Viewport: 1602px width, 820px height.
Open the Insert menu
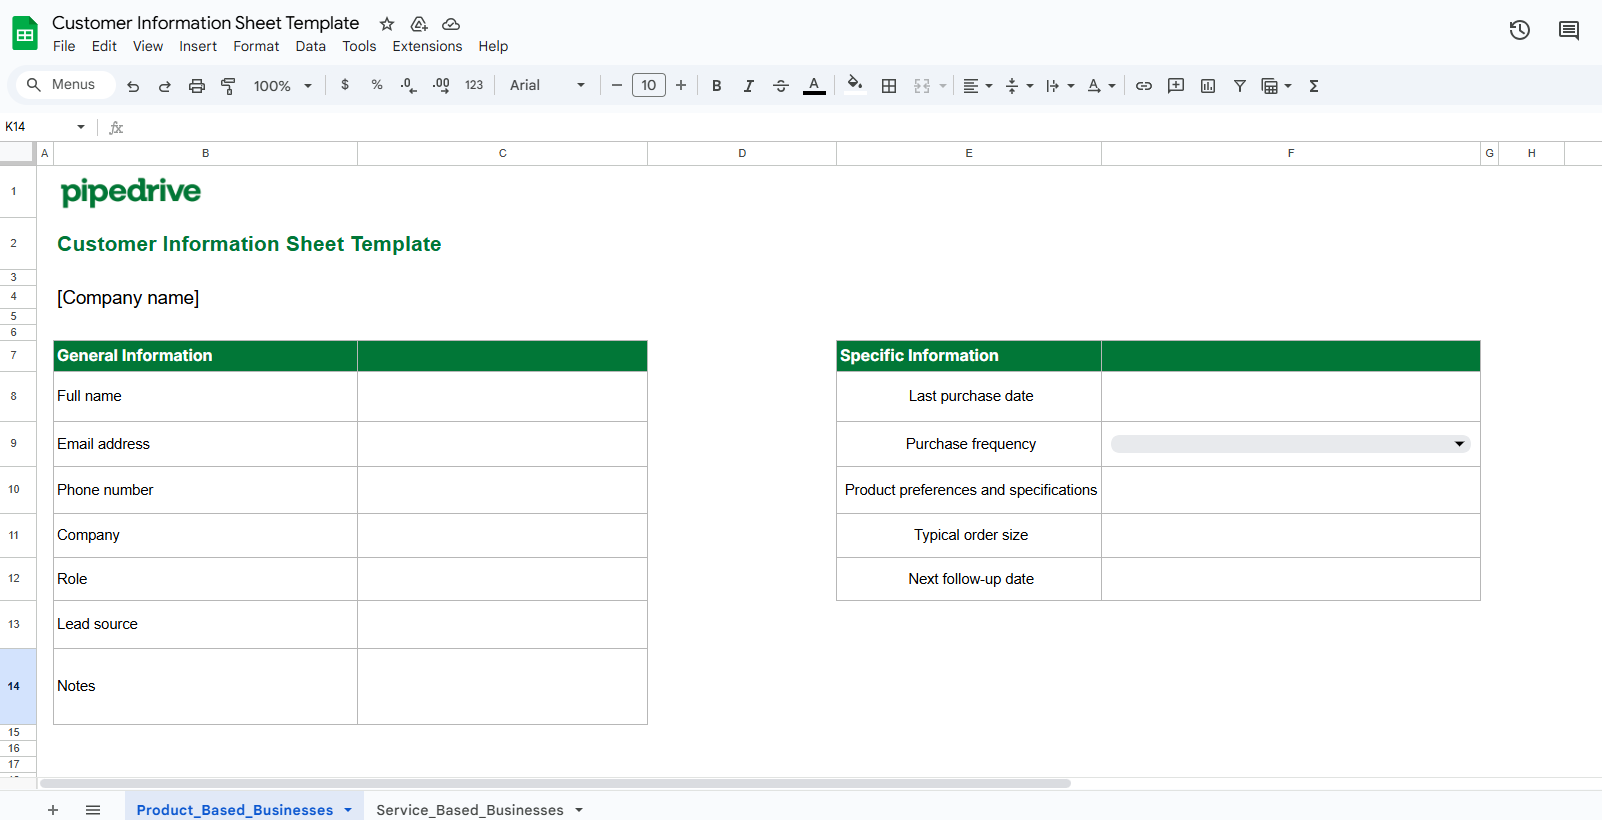pos(198,46)
